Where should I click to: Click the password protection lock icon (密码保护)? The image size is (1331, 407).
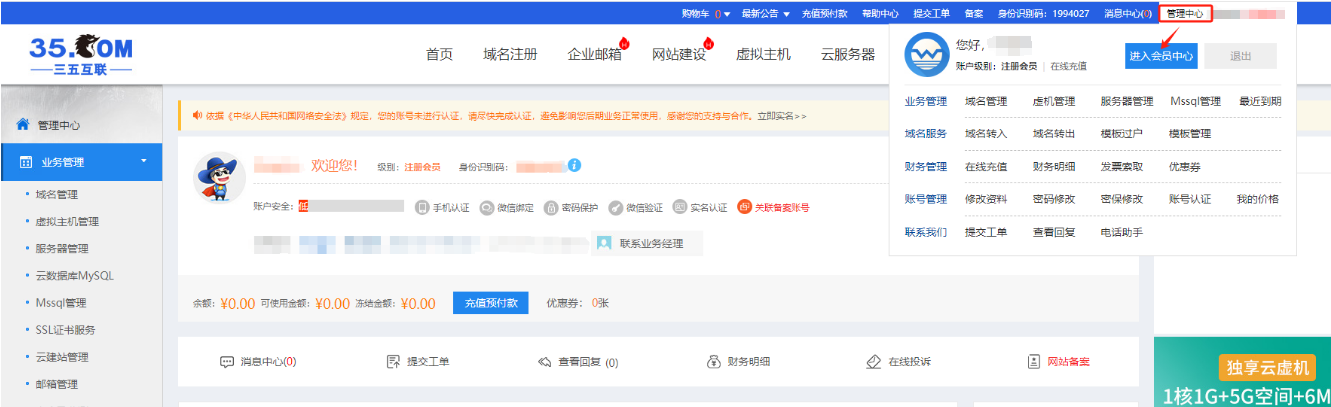point(551,208)
